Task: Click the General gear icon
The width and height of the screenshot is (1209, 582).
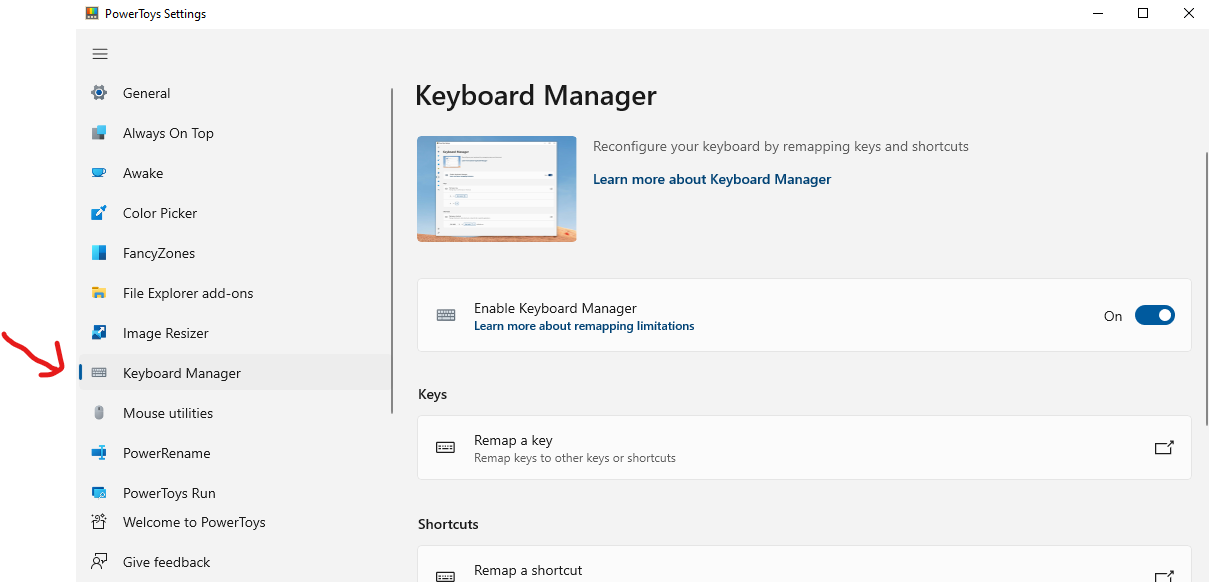Action: click(x=99, y=93)
